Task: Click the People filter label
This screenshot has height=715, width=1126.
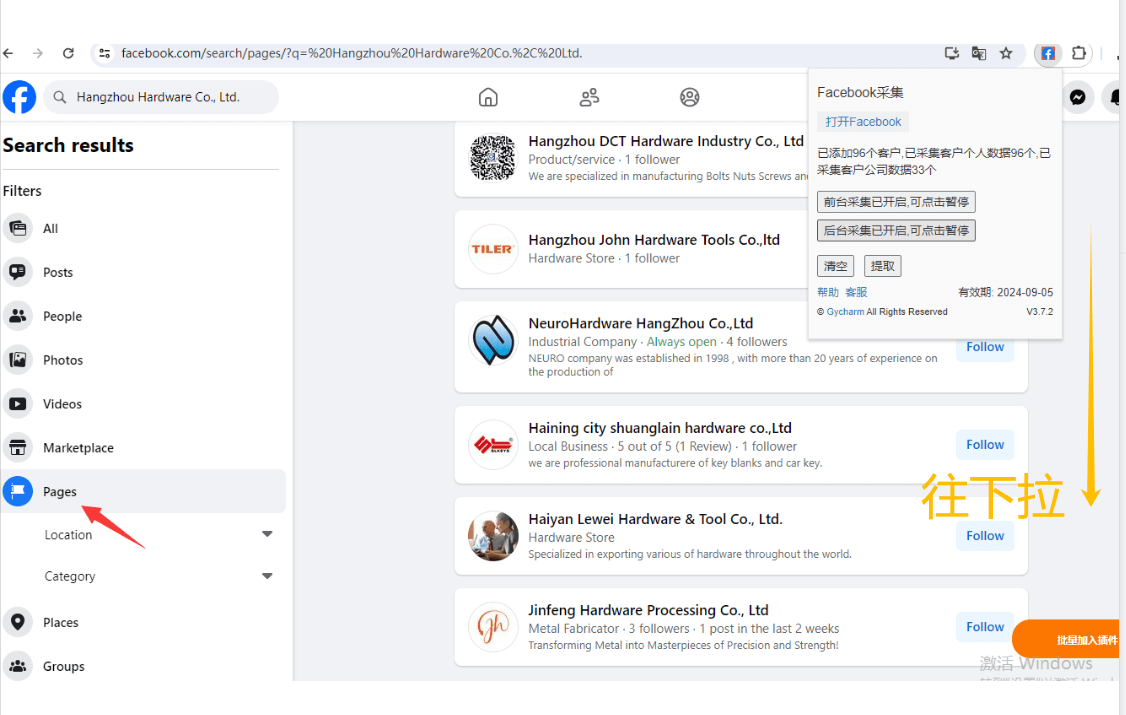Action: click(x=62, y=316)
